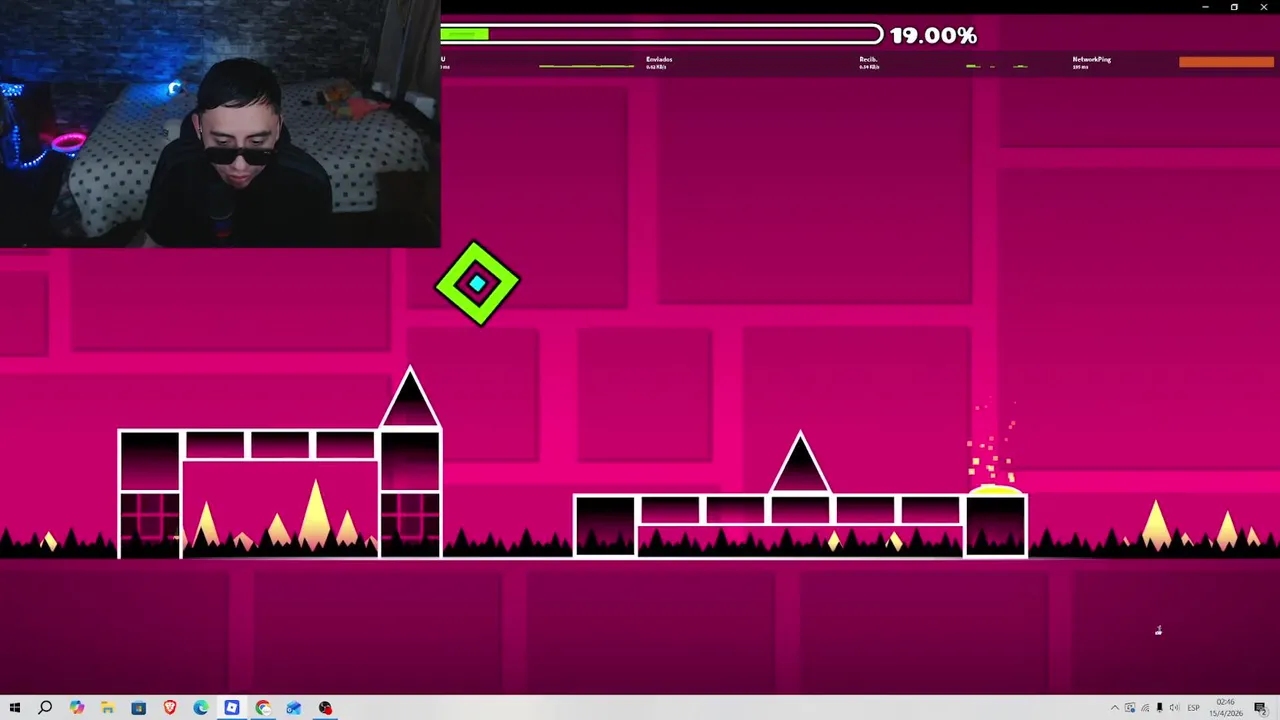Switch to the Roblox taskbar app

(232, 708)
